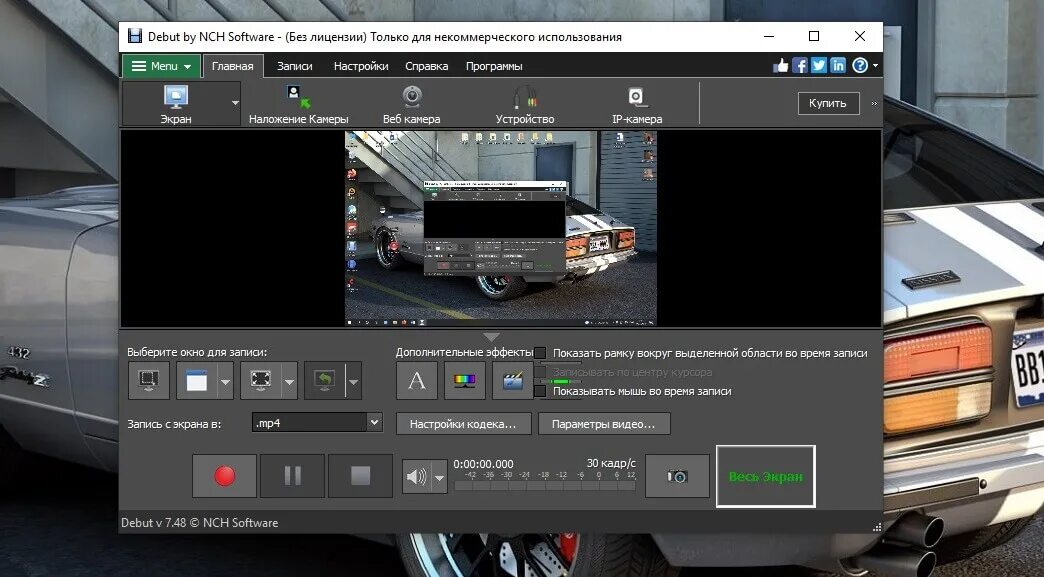Click the audio level meter bar

[x=545, y=486]
